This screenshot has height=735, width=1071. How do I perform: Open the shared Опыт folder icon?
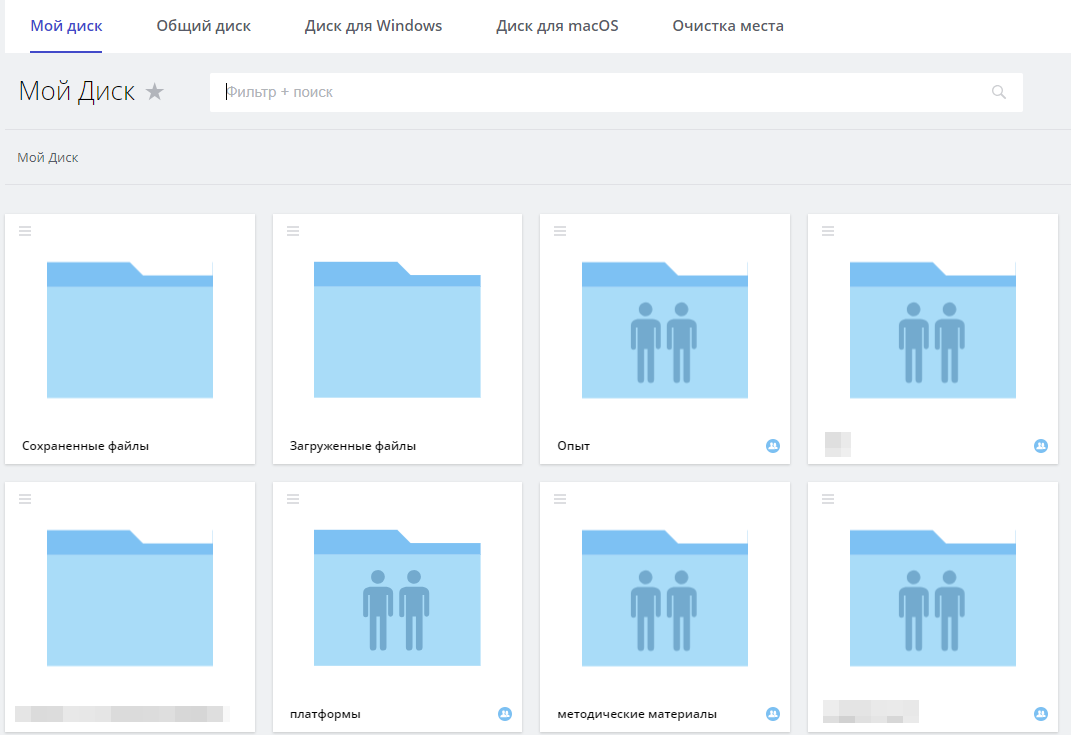click(665, 330)
